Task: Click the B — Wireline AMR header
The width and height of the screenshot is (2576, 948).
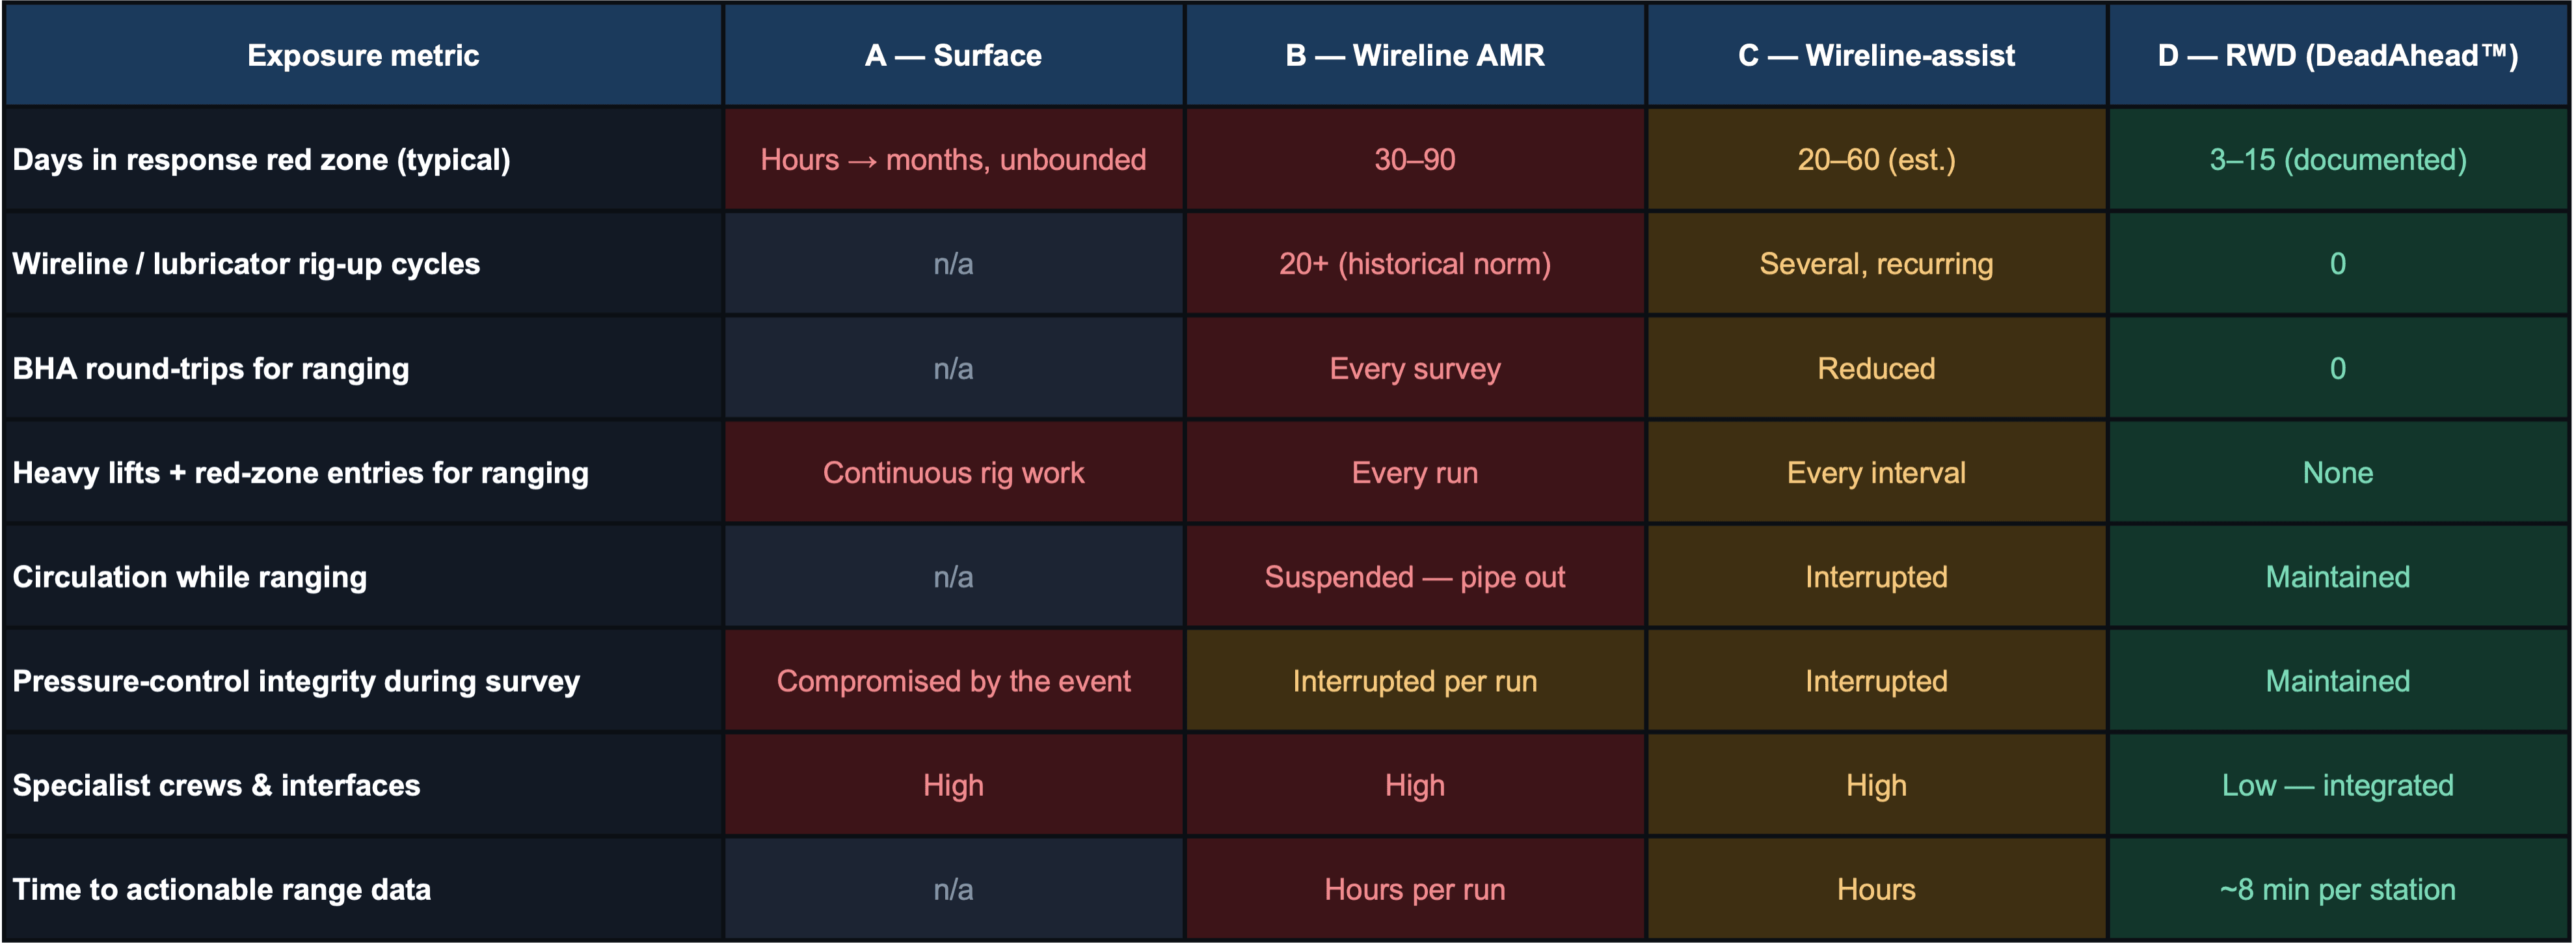Action: pyautogui.click(x=1415, y=55)
